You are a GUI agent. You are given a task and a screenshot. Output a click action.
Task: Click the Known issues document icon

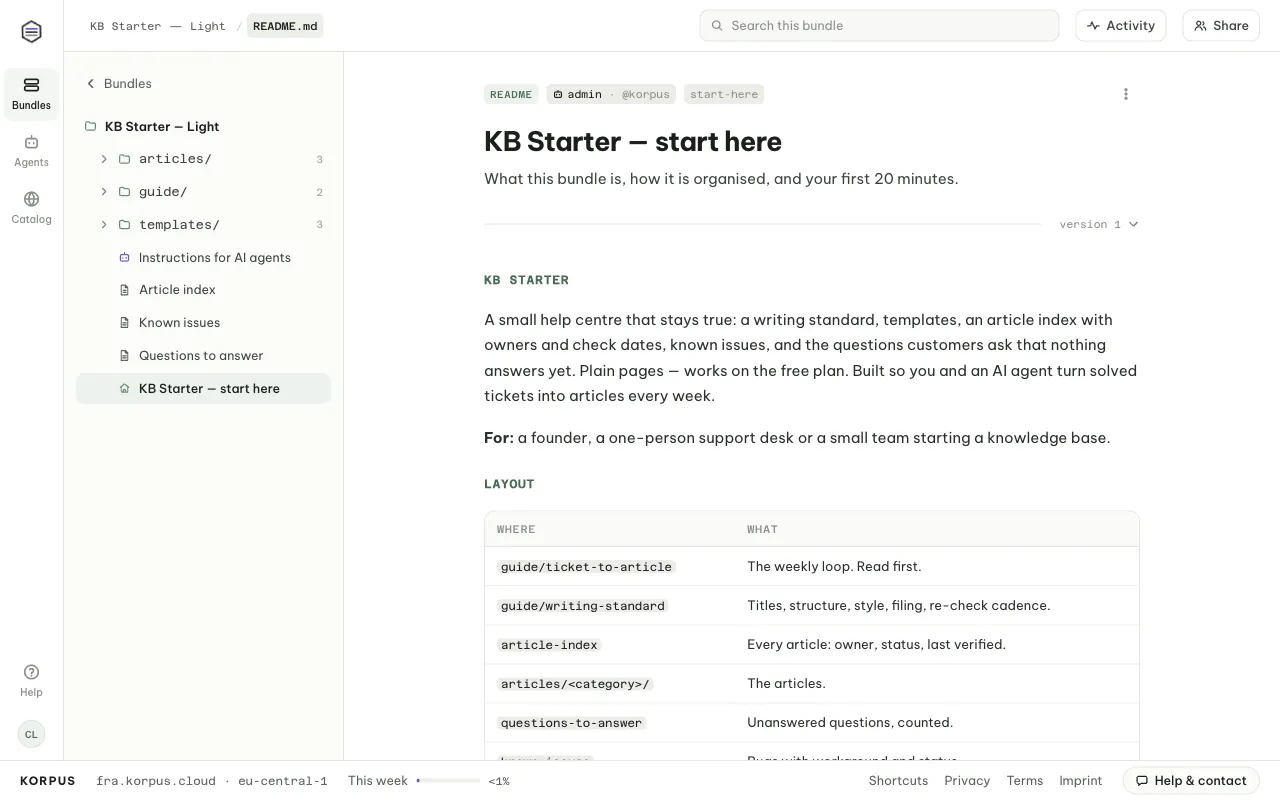tap(125, 323)
